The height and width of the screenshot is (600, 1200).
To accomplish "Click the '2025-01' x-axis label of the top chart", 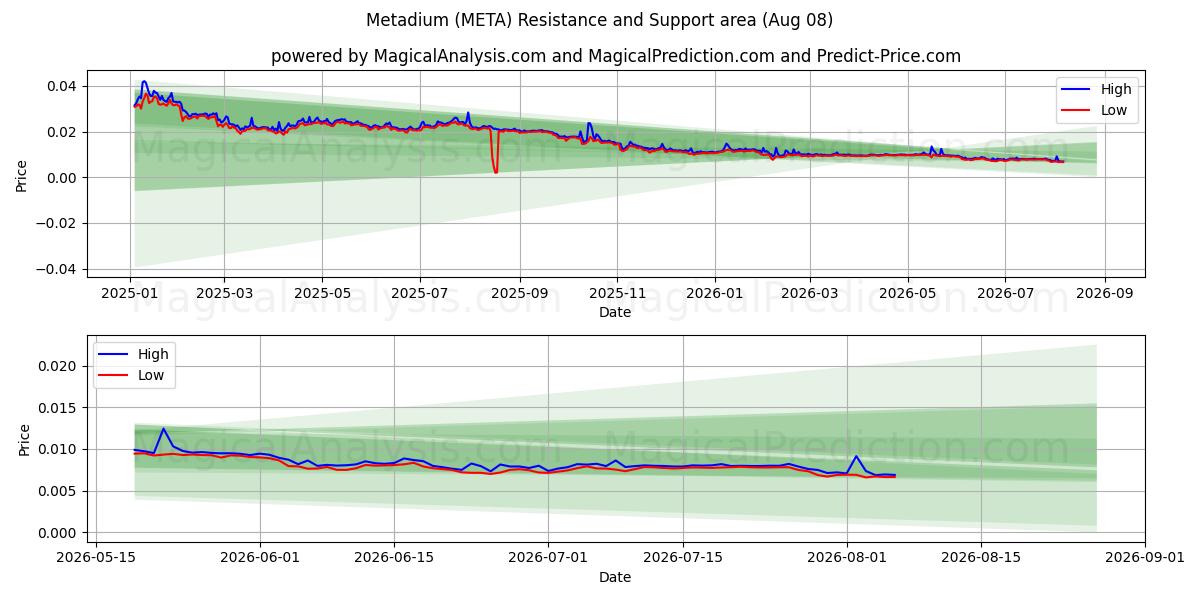I will 130,295.
